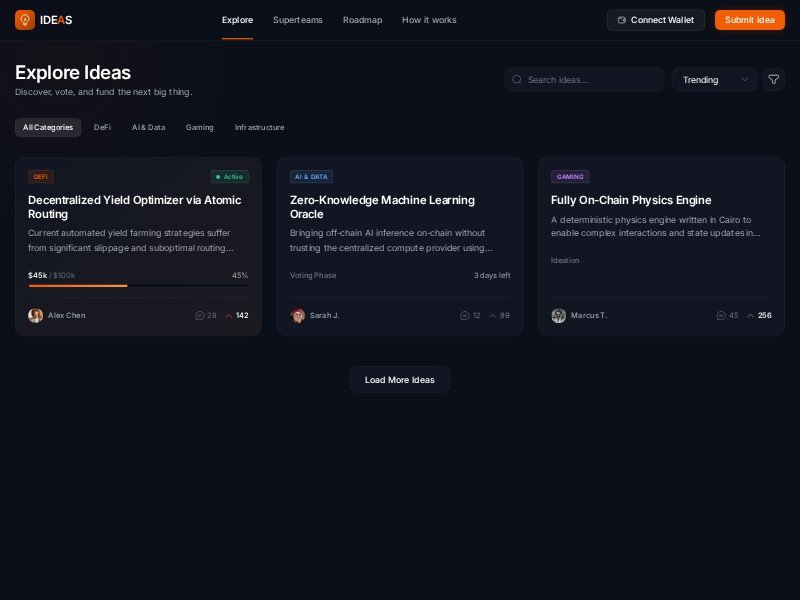The image size is (800, 600).
Task: Open the Roadmap navigation tab
Action: [362, 20]
